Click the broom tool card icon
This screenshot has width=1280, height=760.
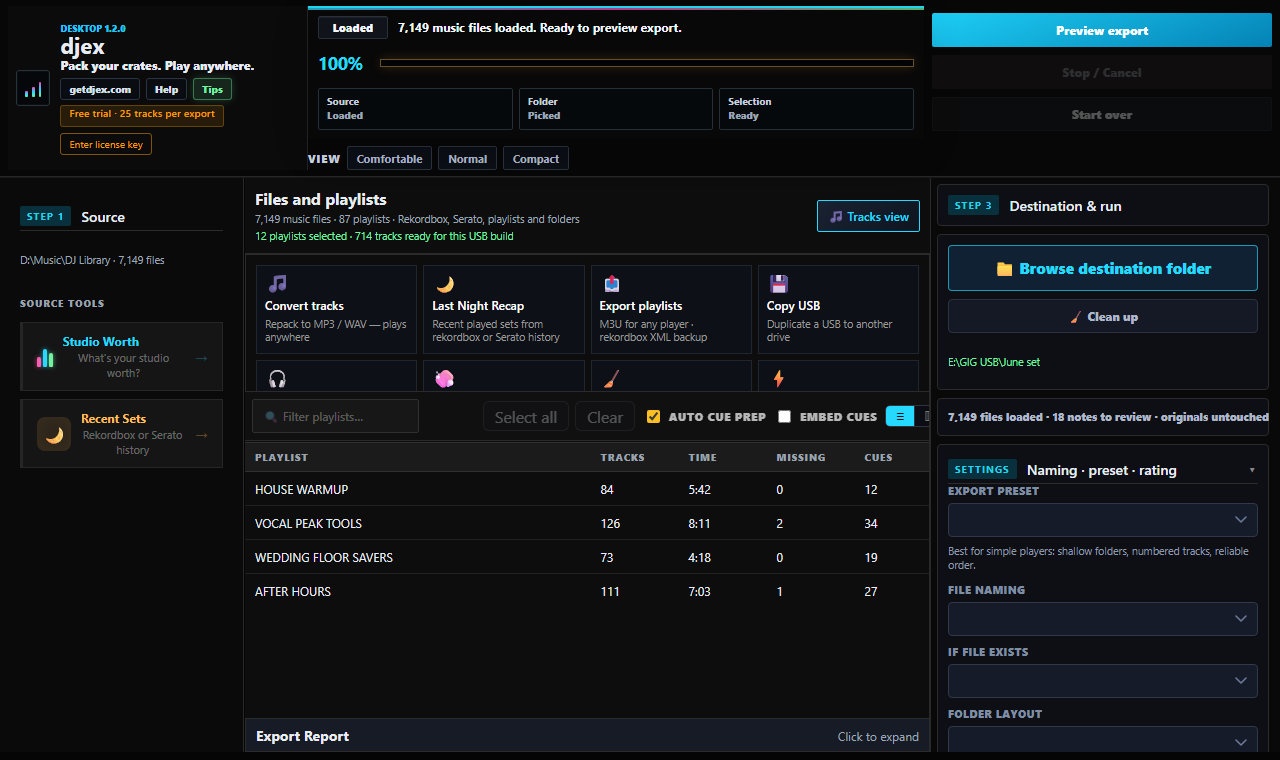pos(612,379)
